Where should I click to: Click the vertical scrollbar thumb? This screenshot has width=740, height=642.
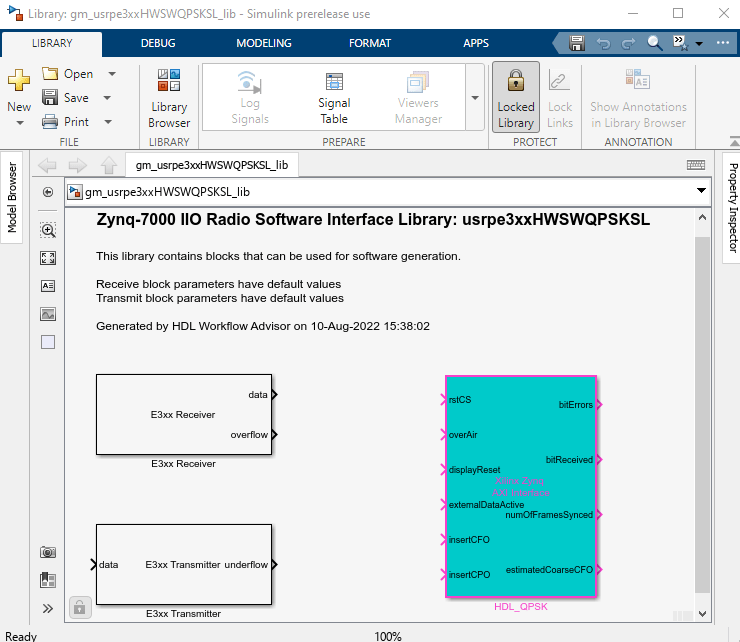[x=702, y=414]
